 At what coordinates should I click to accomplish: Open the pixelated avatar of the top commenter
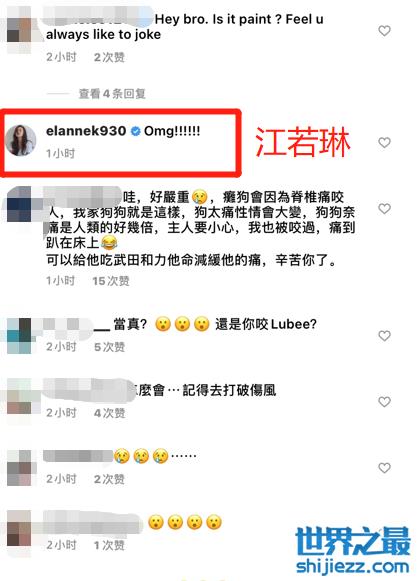[20, 30]
